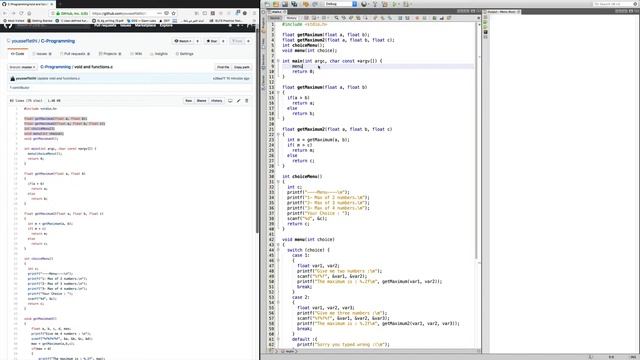Click Copy path button on GitHub
This screenshot has width=640, height=360.
pyautogui.click(x=242, y=67)
